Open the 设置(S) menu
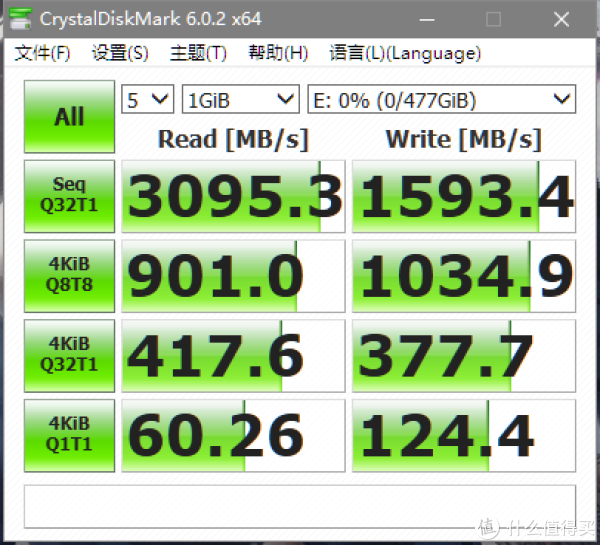This screenshot has width=600, height=545. 120,53
